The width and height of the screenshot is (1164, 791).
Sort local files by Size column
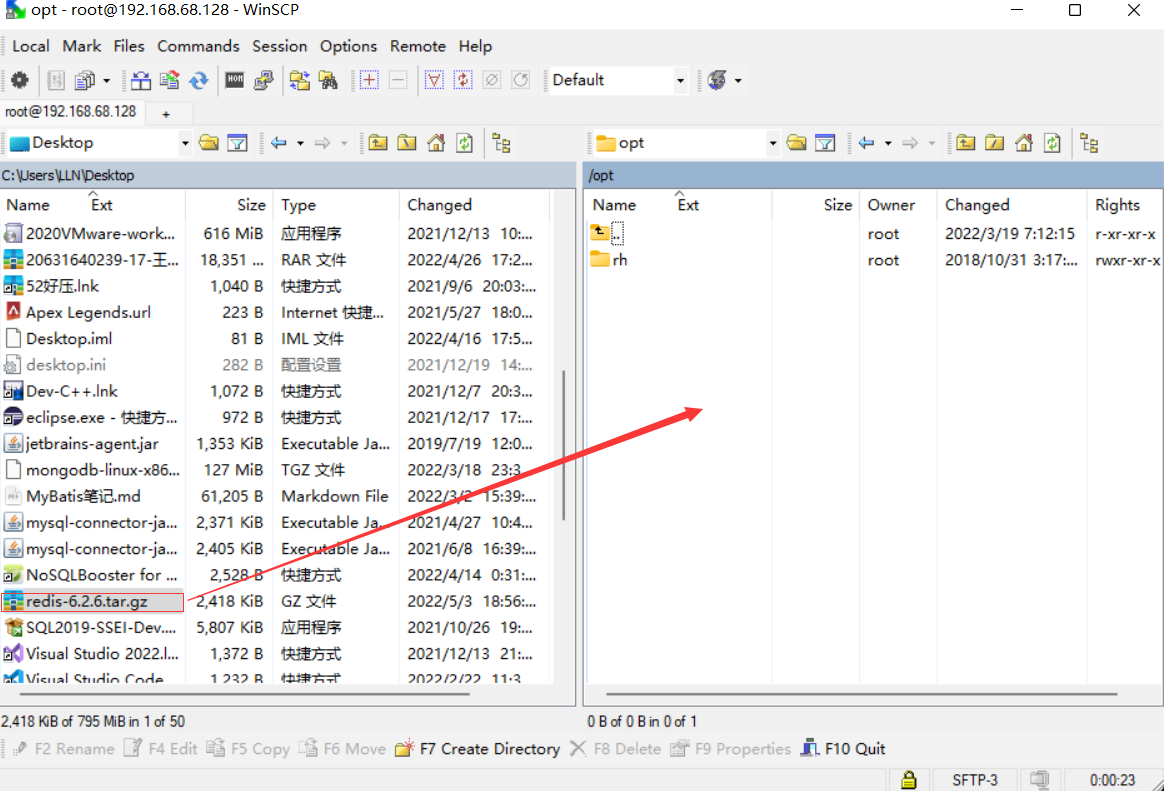(229, 205)
